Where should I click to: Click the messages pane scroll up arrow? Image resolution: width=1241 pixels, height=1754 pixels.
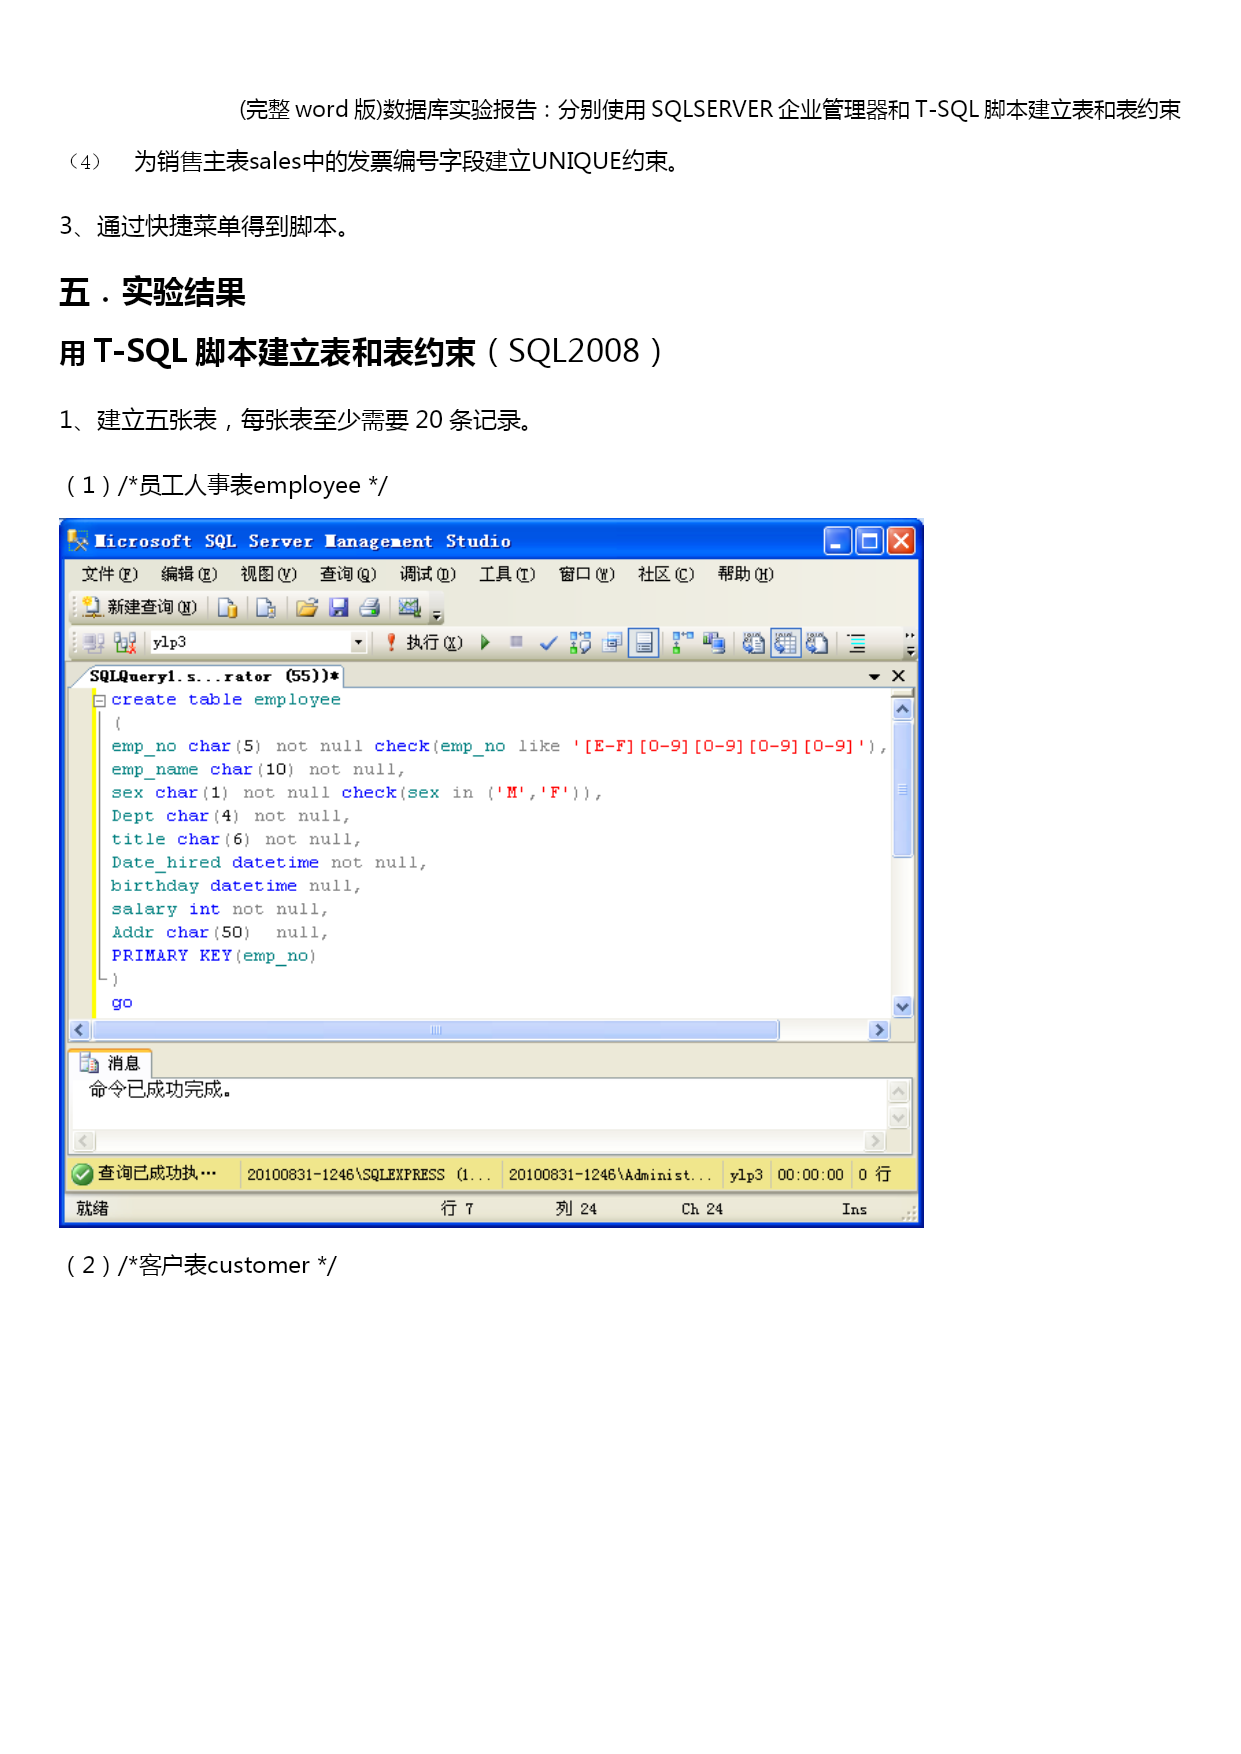(x=899, y=1091)
